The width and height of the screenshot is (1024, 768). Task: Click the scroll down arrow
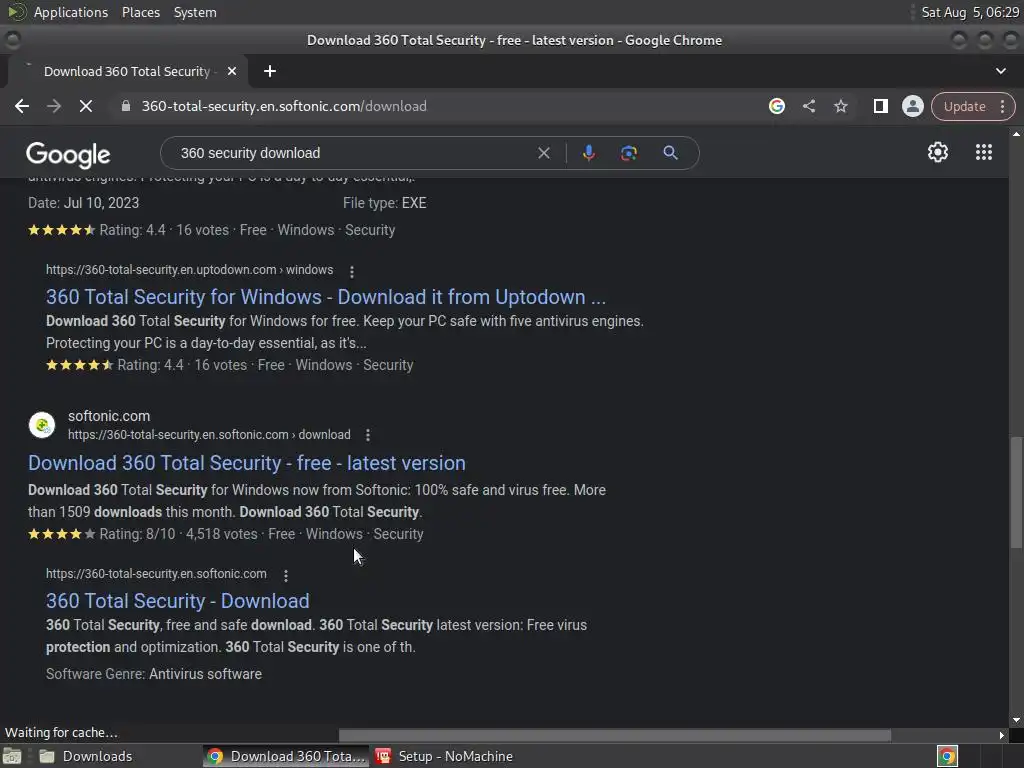[x=1016, y=720]
